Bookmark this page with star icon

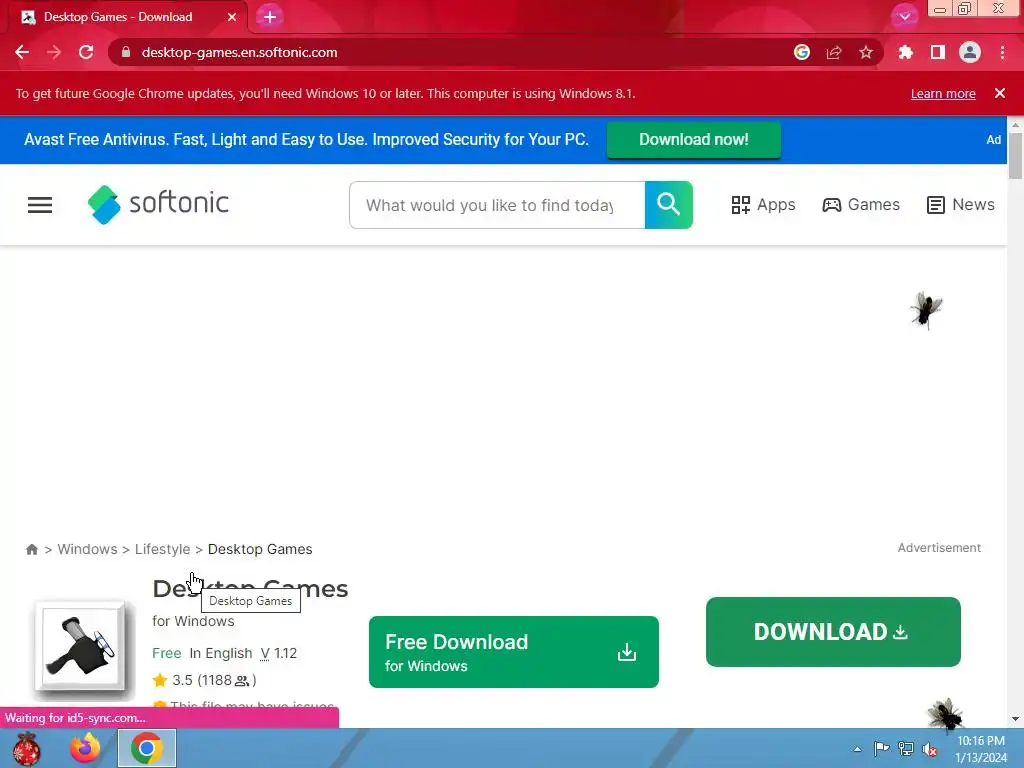(866, 52)
